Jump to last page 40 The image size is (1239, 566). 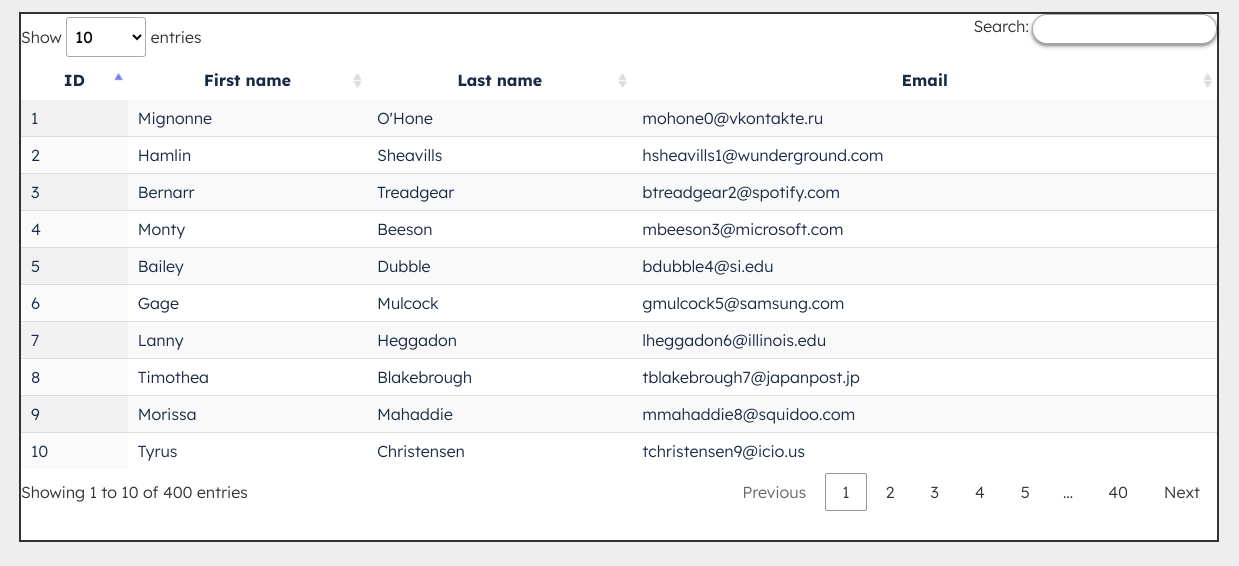[x=1118, y=492]
